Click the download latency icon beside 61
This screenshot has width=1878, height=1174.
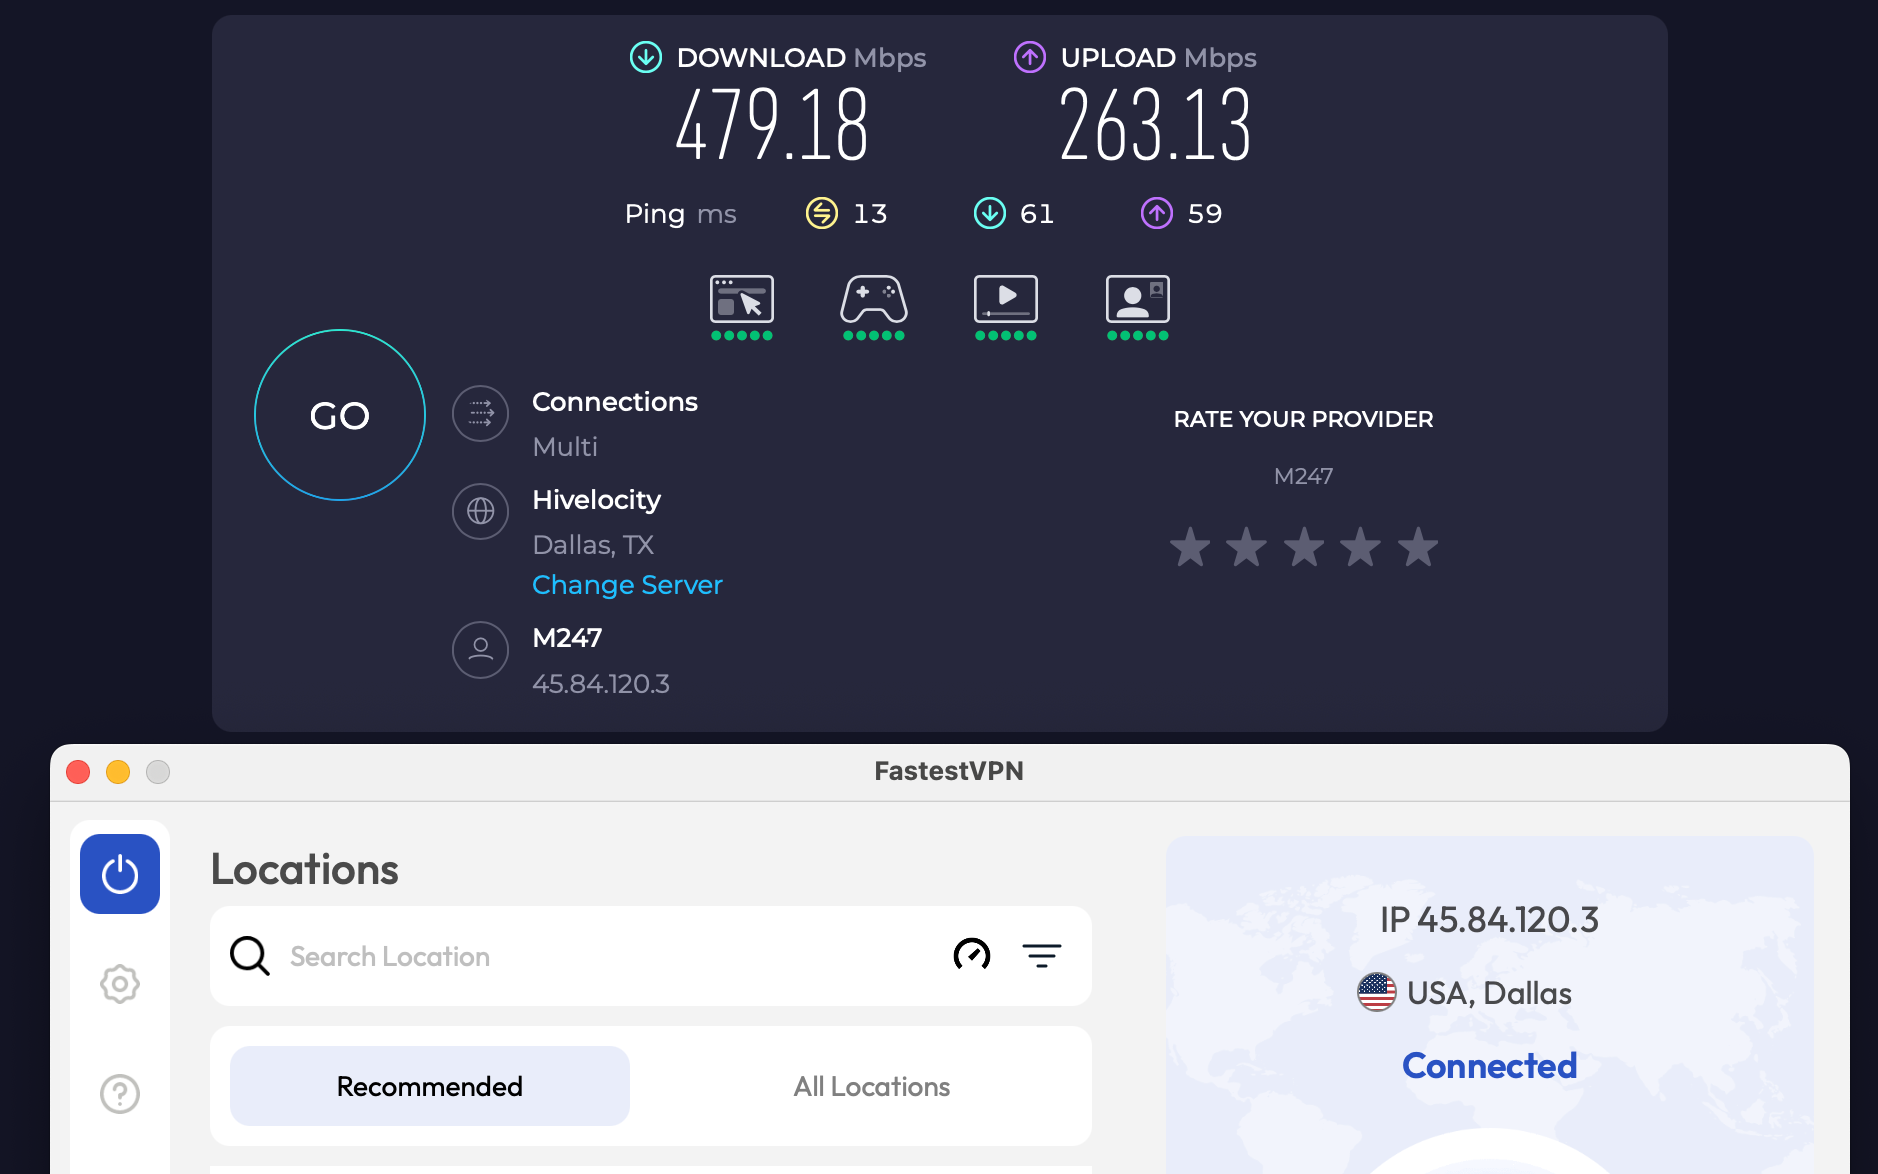pos(990,213)
